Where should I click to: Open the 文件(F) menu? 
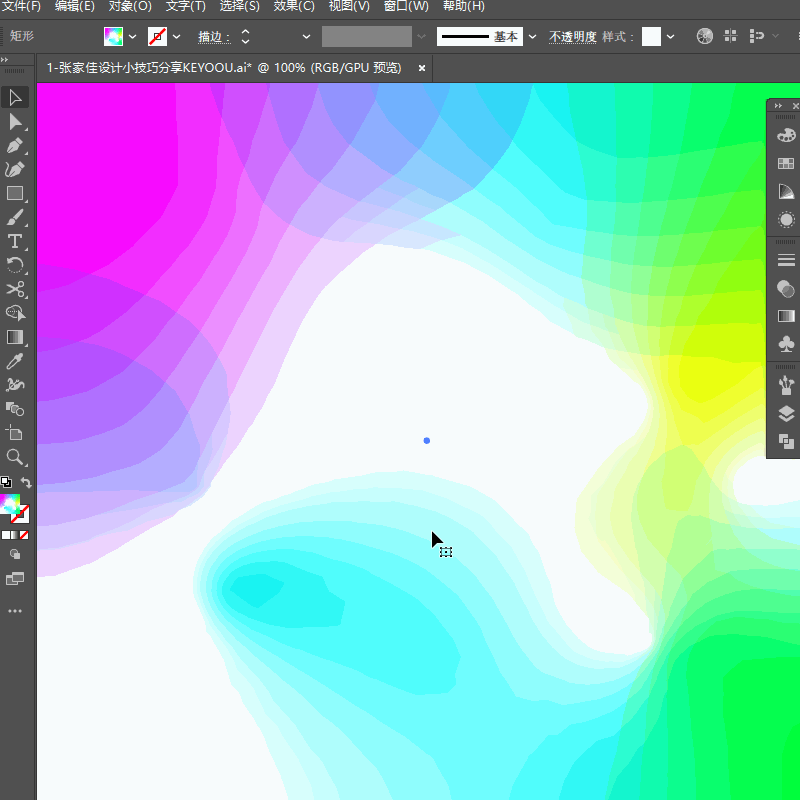[x=22, y=6]
